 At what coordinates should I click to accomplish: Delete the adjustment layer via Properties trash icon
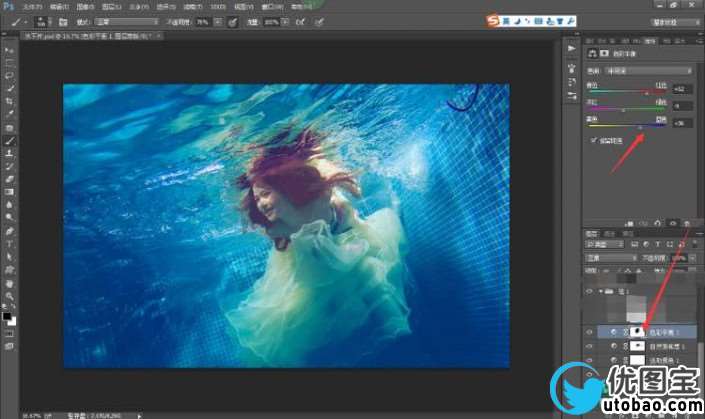coord(687,223)
